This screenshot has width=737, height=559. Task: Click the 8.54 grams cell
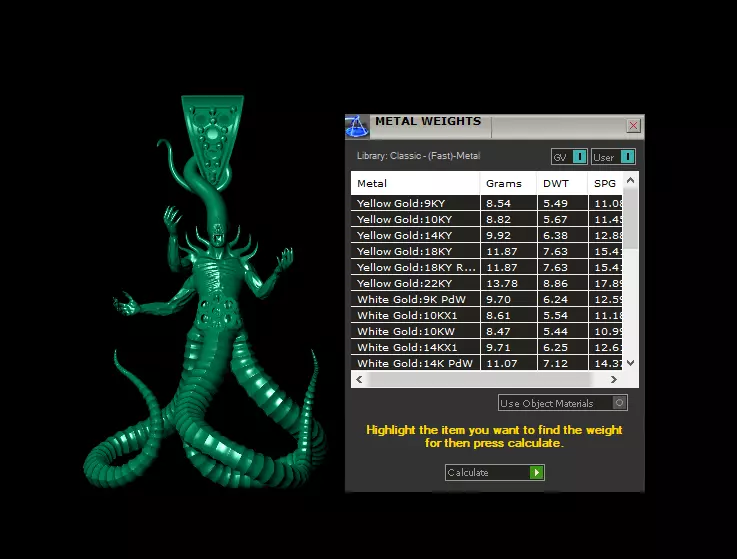508,203
